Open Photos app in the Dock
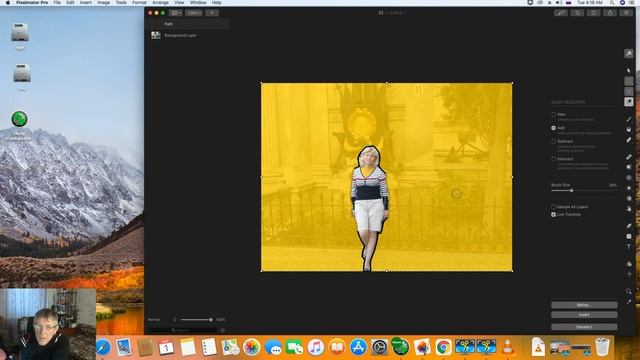 (x=251, y=347)
